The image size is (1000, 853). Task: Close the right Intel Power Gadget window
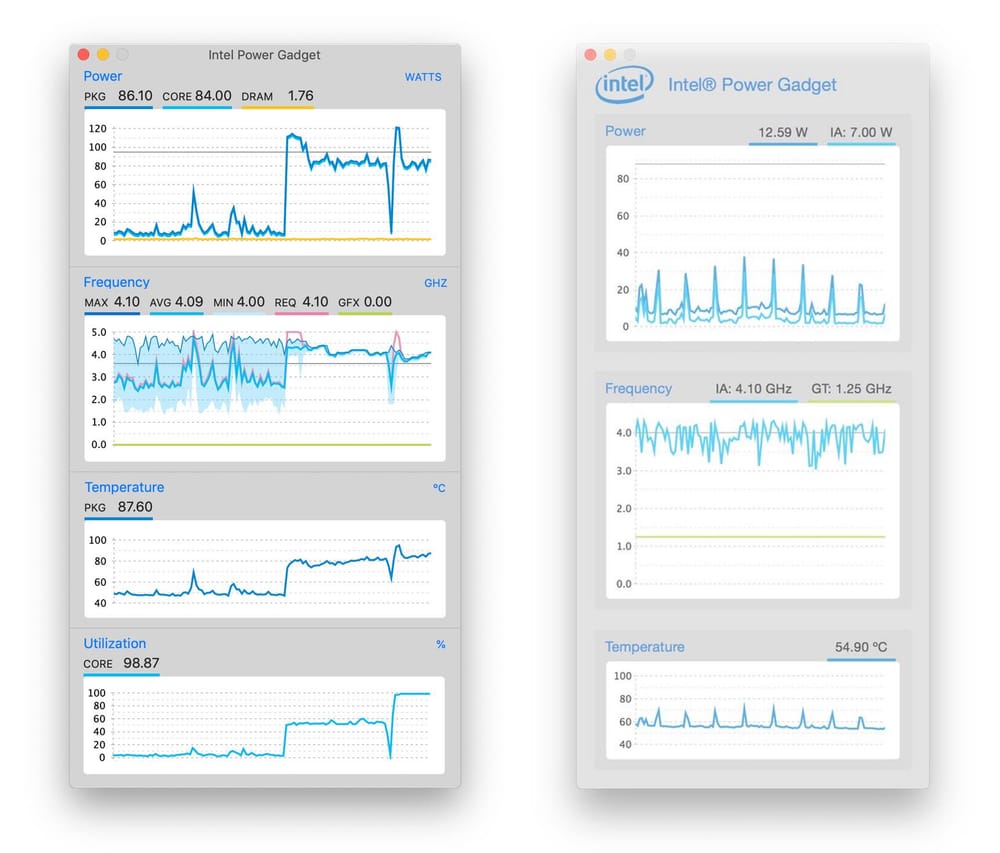pyautogui.click(x=590, y=55)
